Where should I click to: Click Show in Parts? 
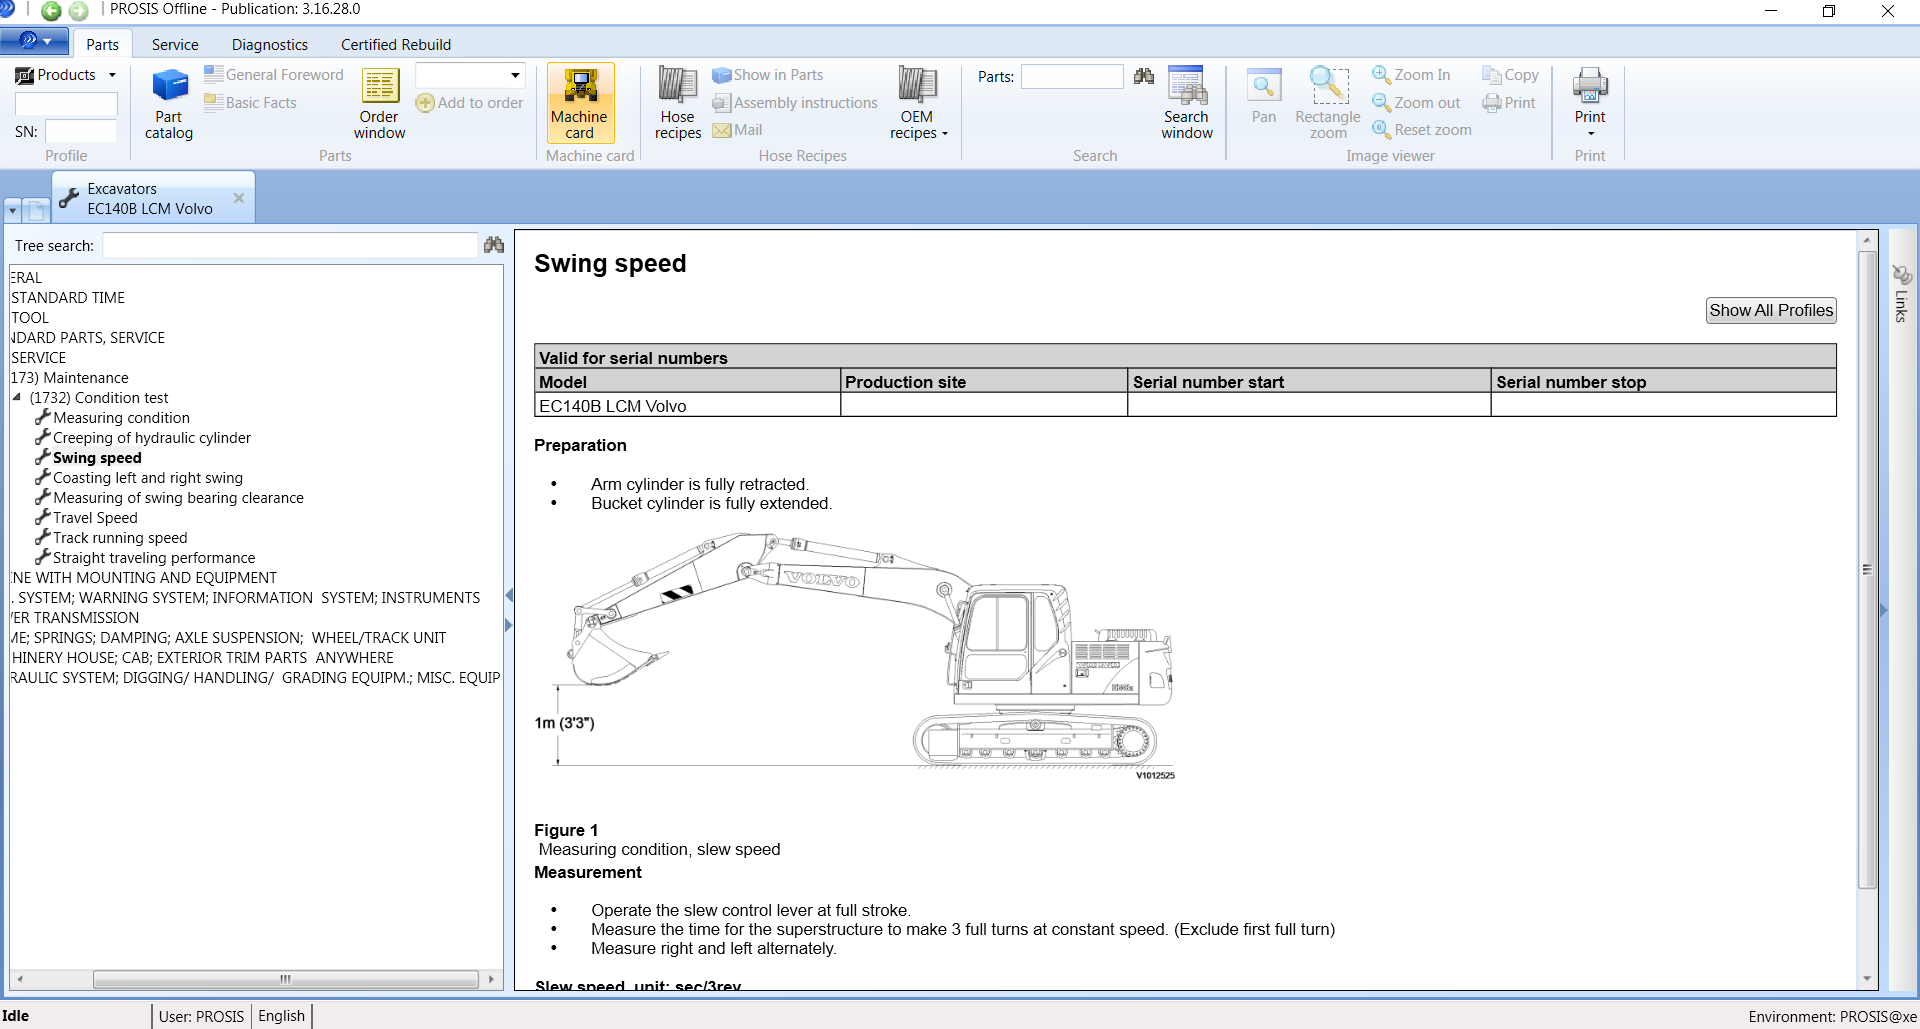[768, 75]
